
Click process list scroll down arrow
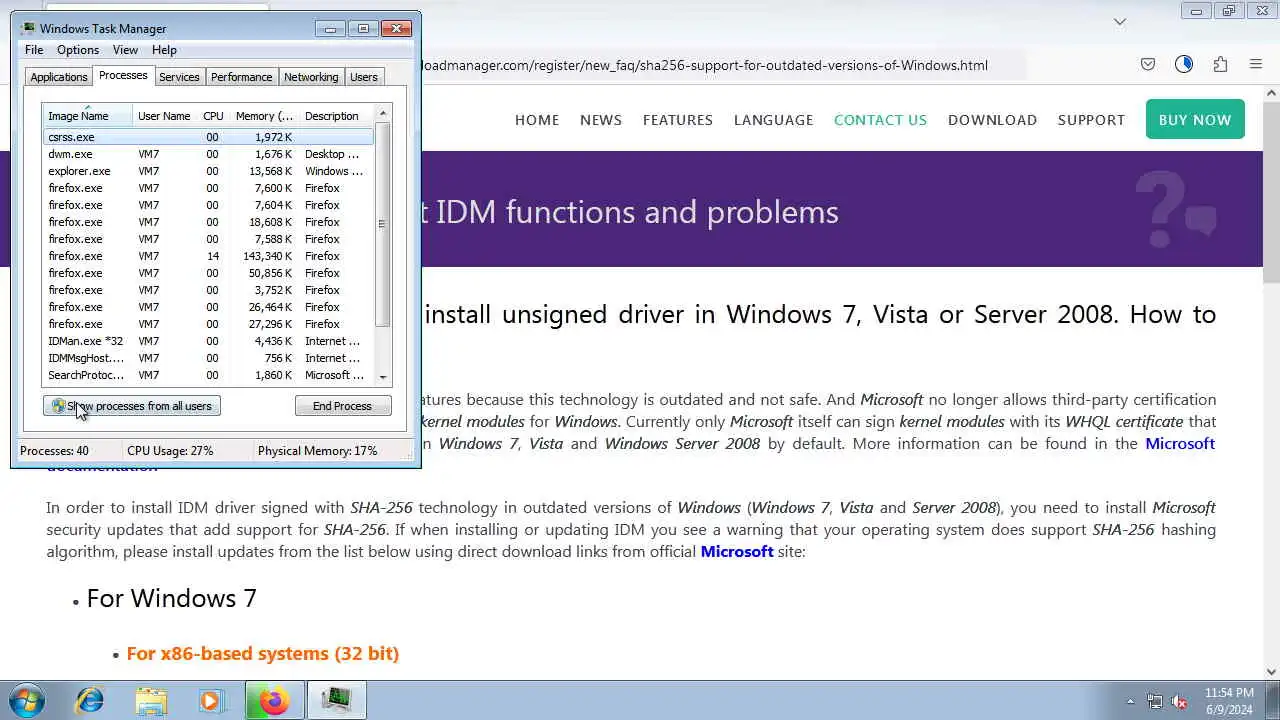(382, 377)
